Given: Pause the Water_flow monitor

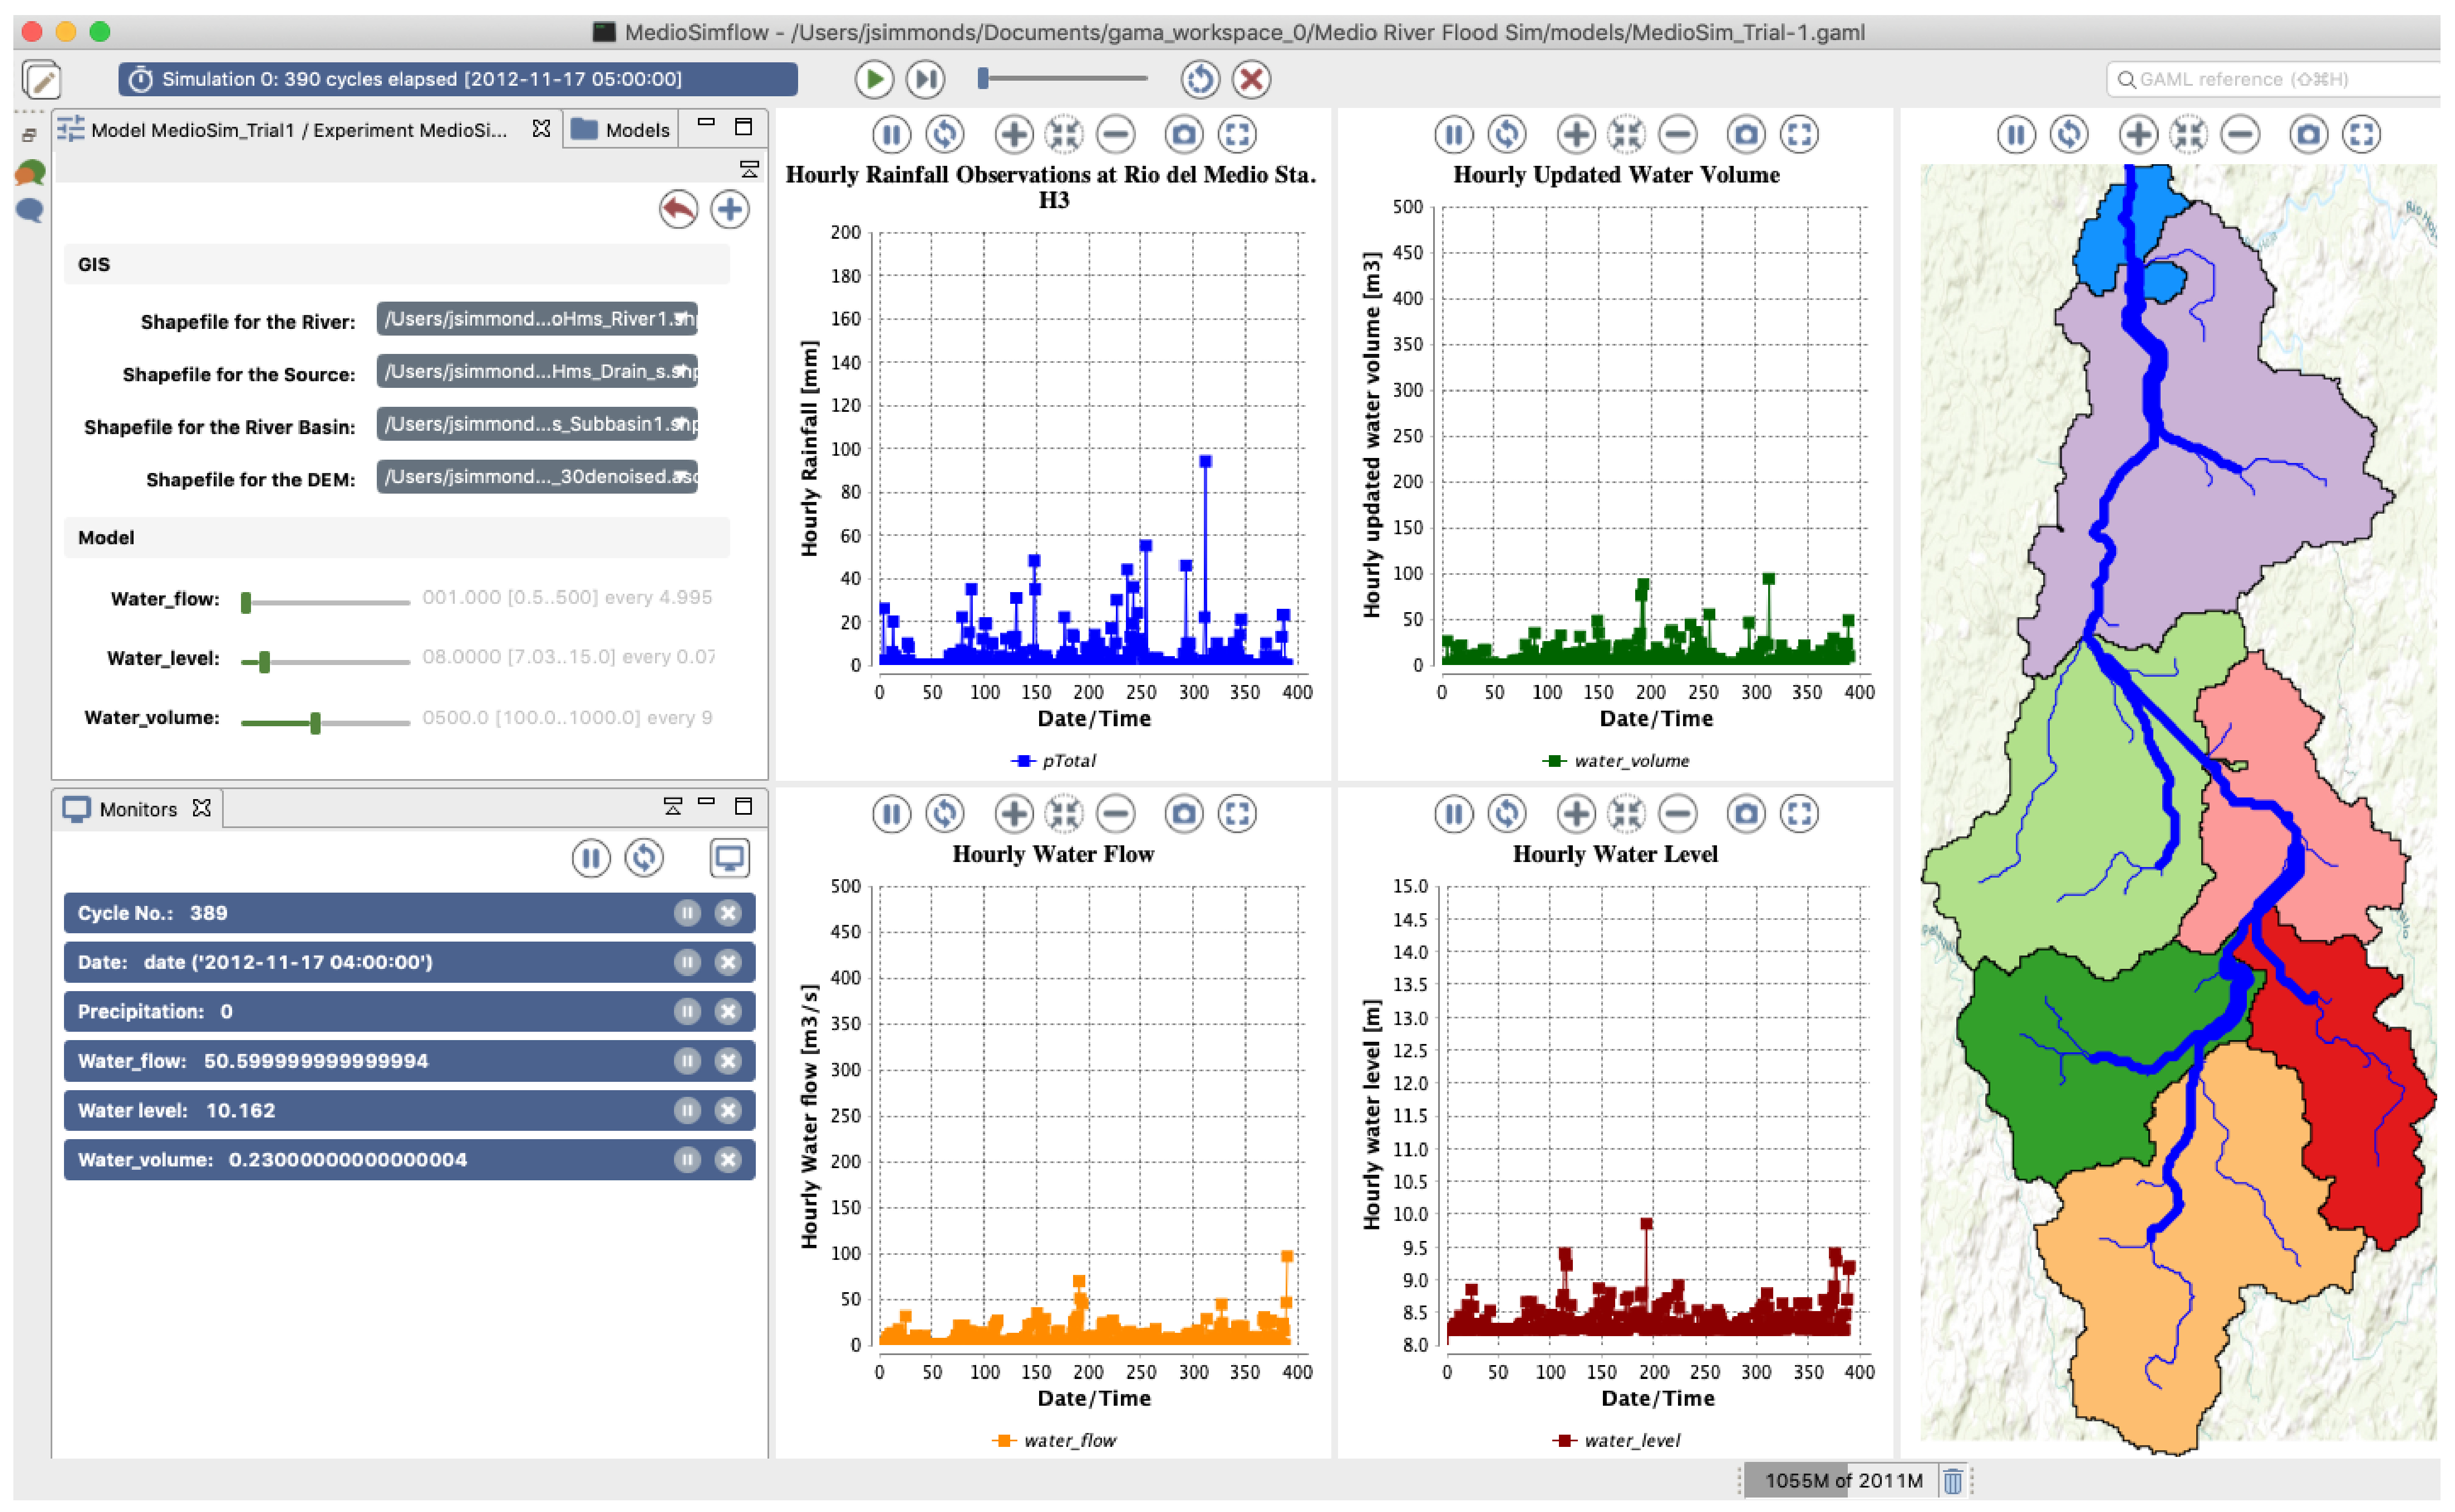Looking at the screenshot, I should 687,1061.
